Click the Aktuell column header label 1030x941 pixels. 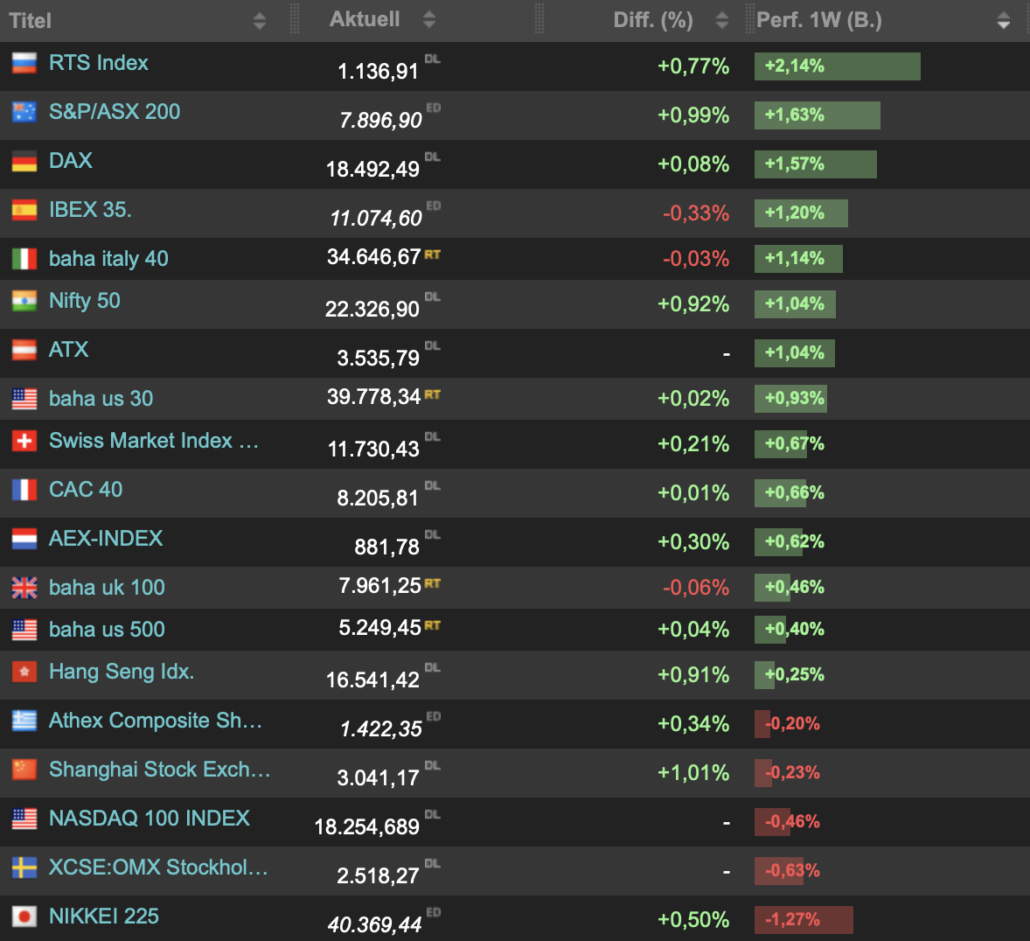tap(365, 19)
